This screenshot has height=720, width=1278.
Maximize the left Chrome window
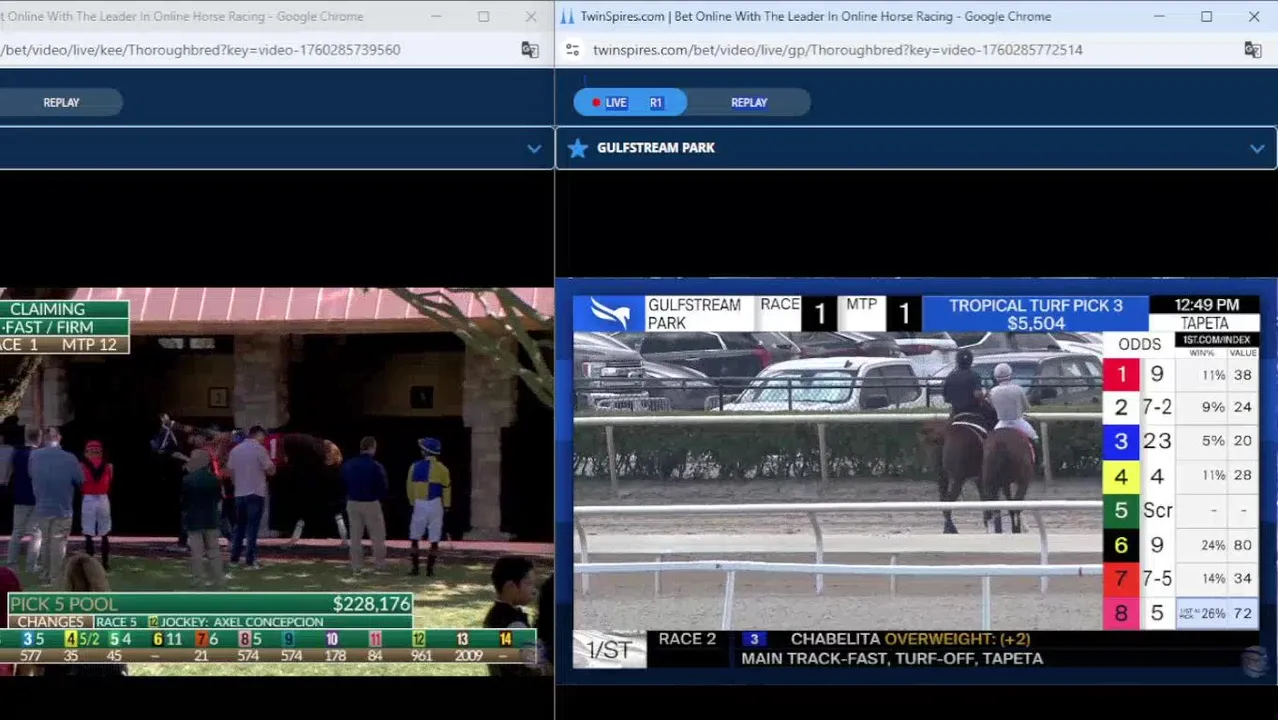(483, 16)
